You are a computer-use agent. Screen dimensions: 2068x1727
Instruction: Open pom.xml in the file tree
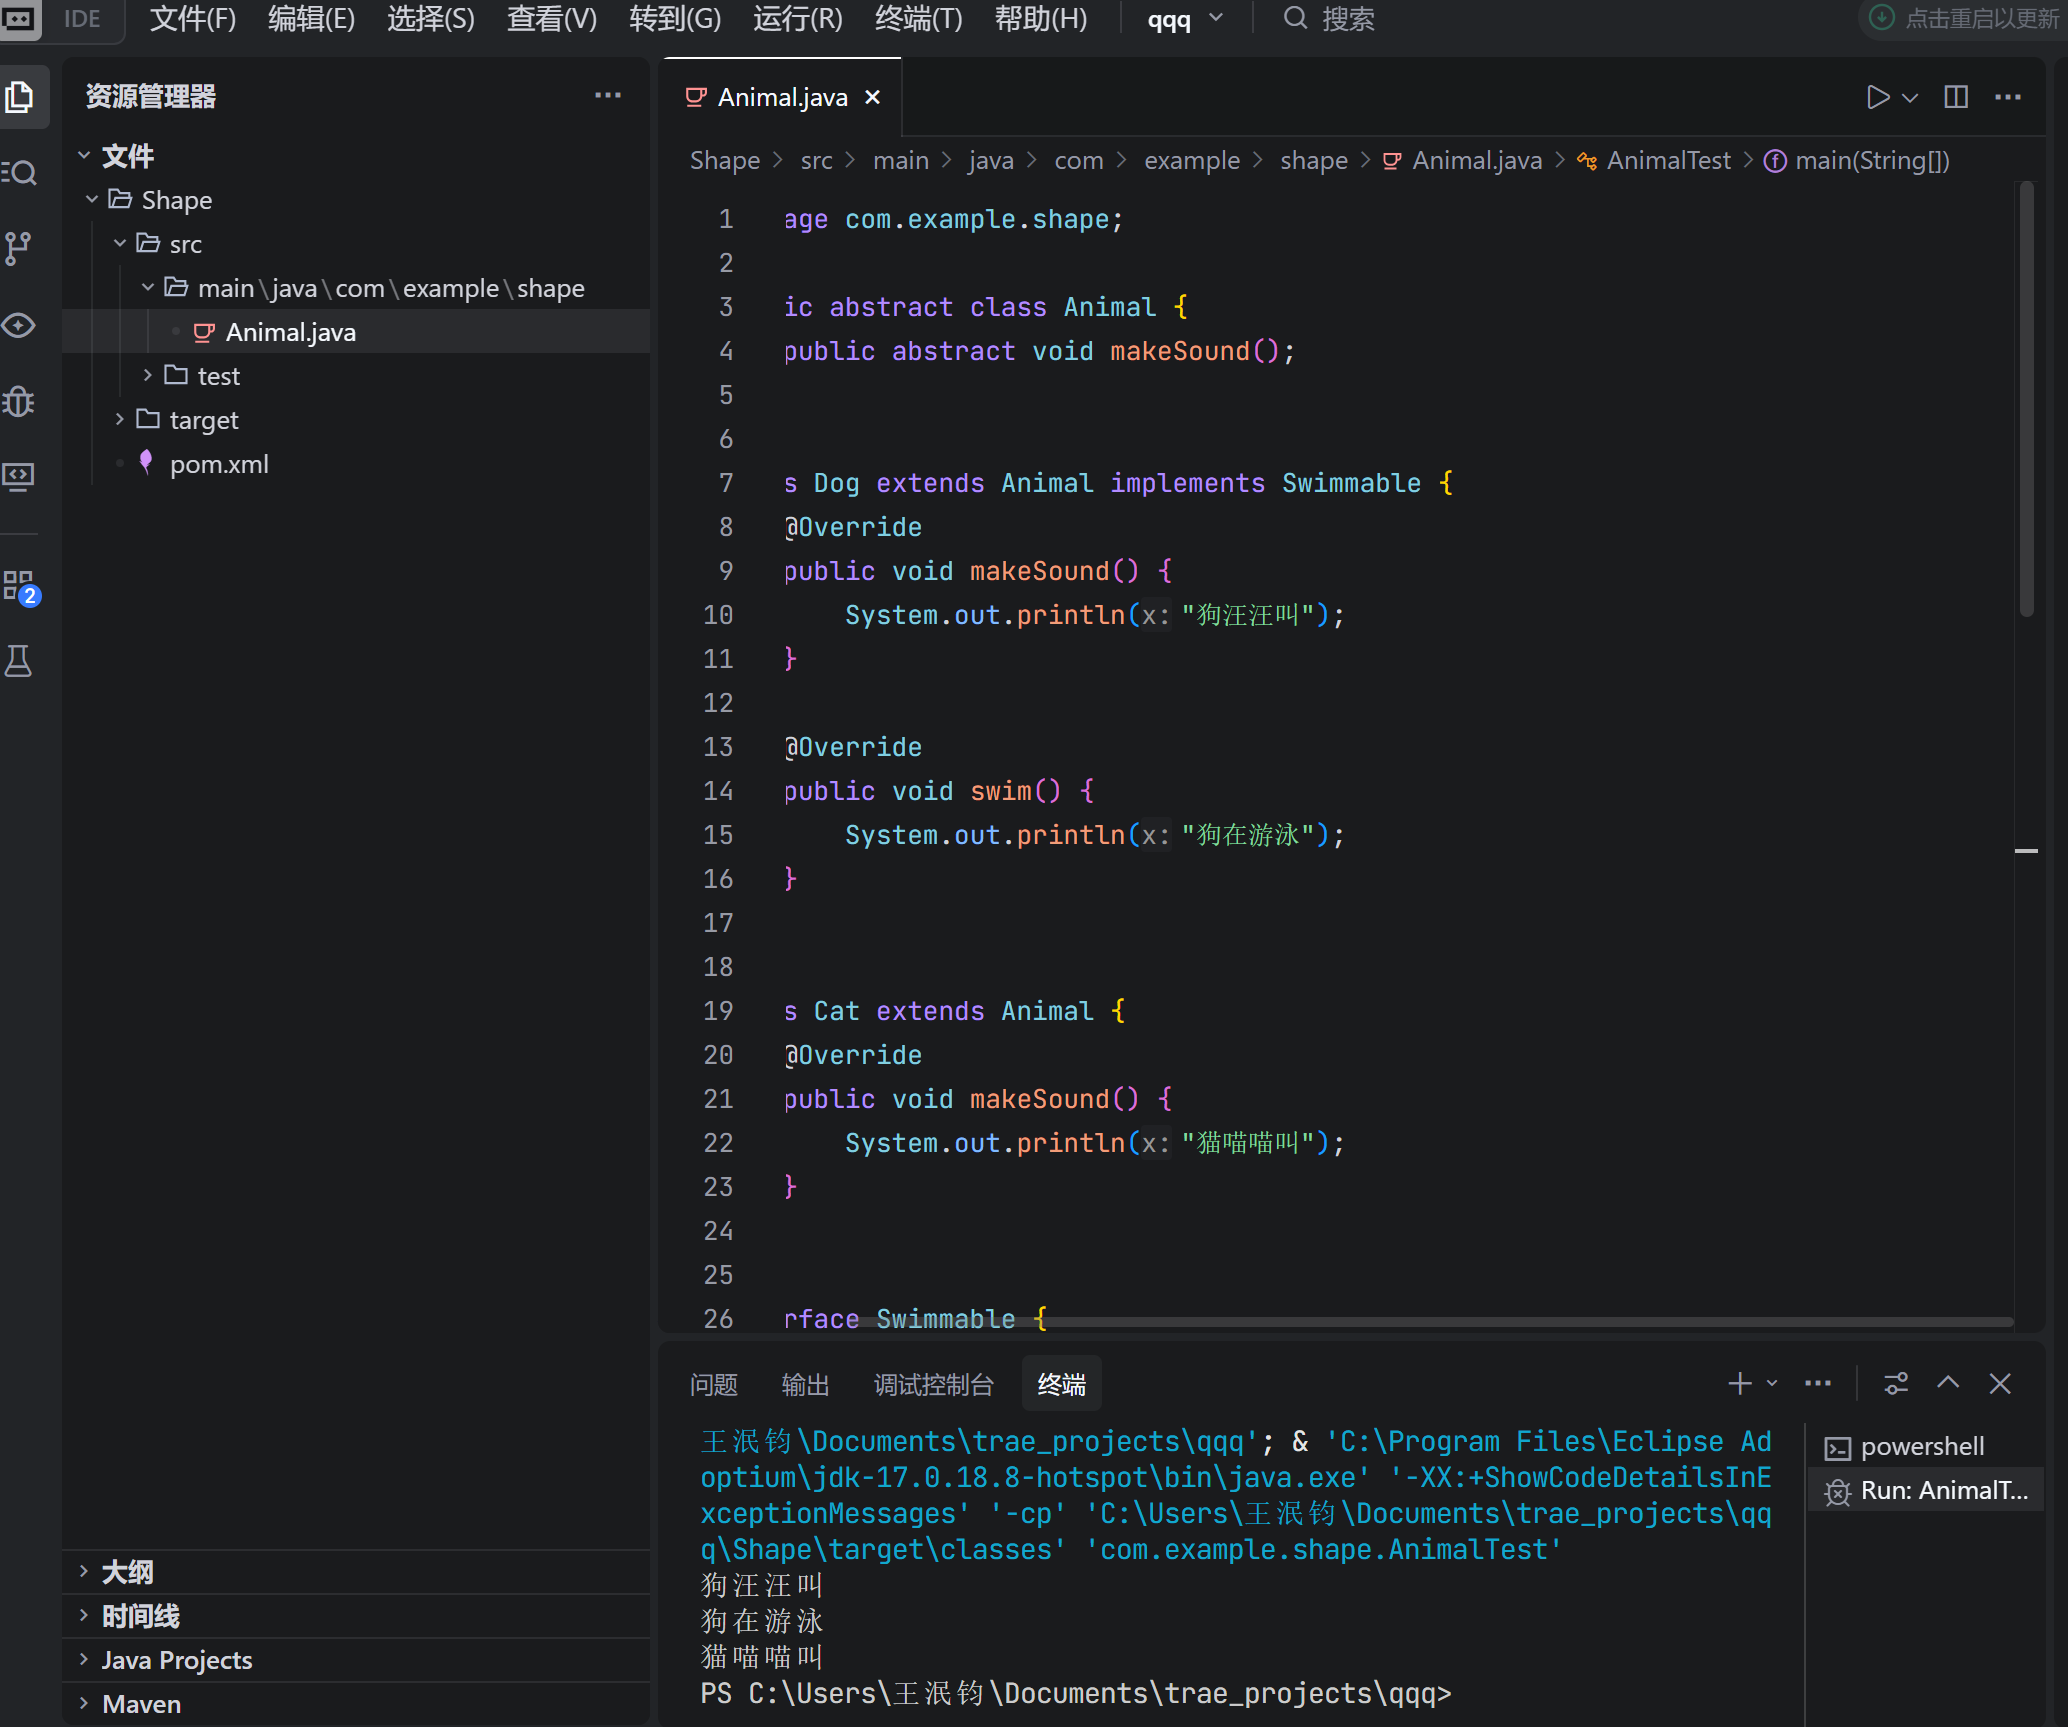click(219, 464)
